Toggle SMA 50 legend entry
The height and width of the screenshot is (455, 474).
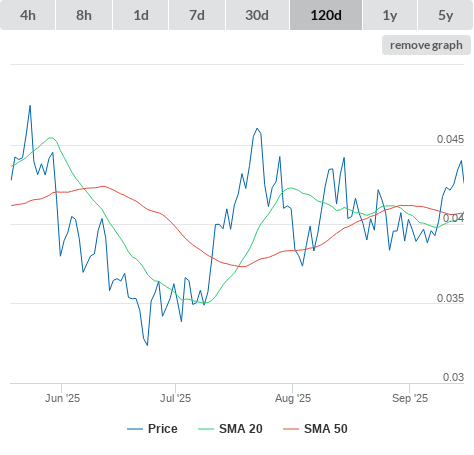tap(315, 429)
